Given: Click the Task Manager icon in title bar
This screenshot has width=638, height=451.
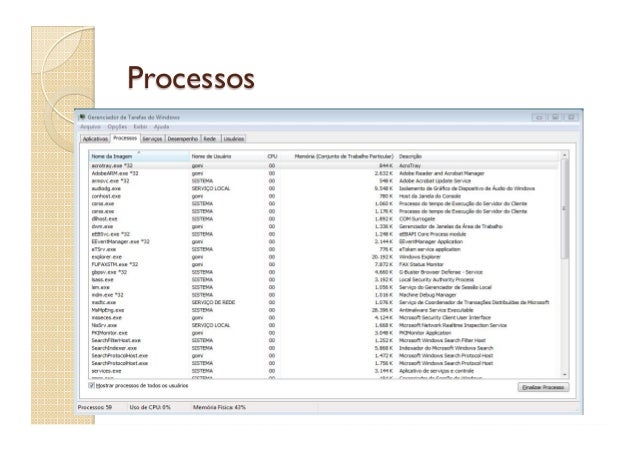Looking at the screenshot, I should [82, 117].
